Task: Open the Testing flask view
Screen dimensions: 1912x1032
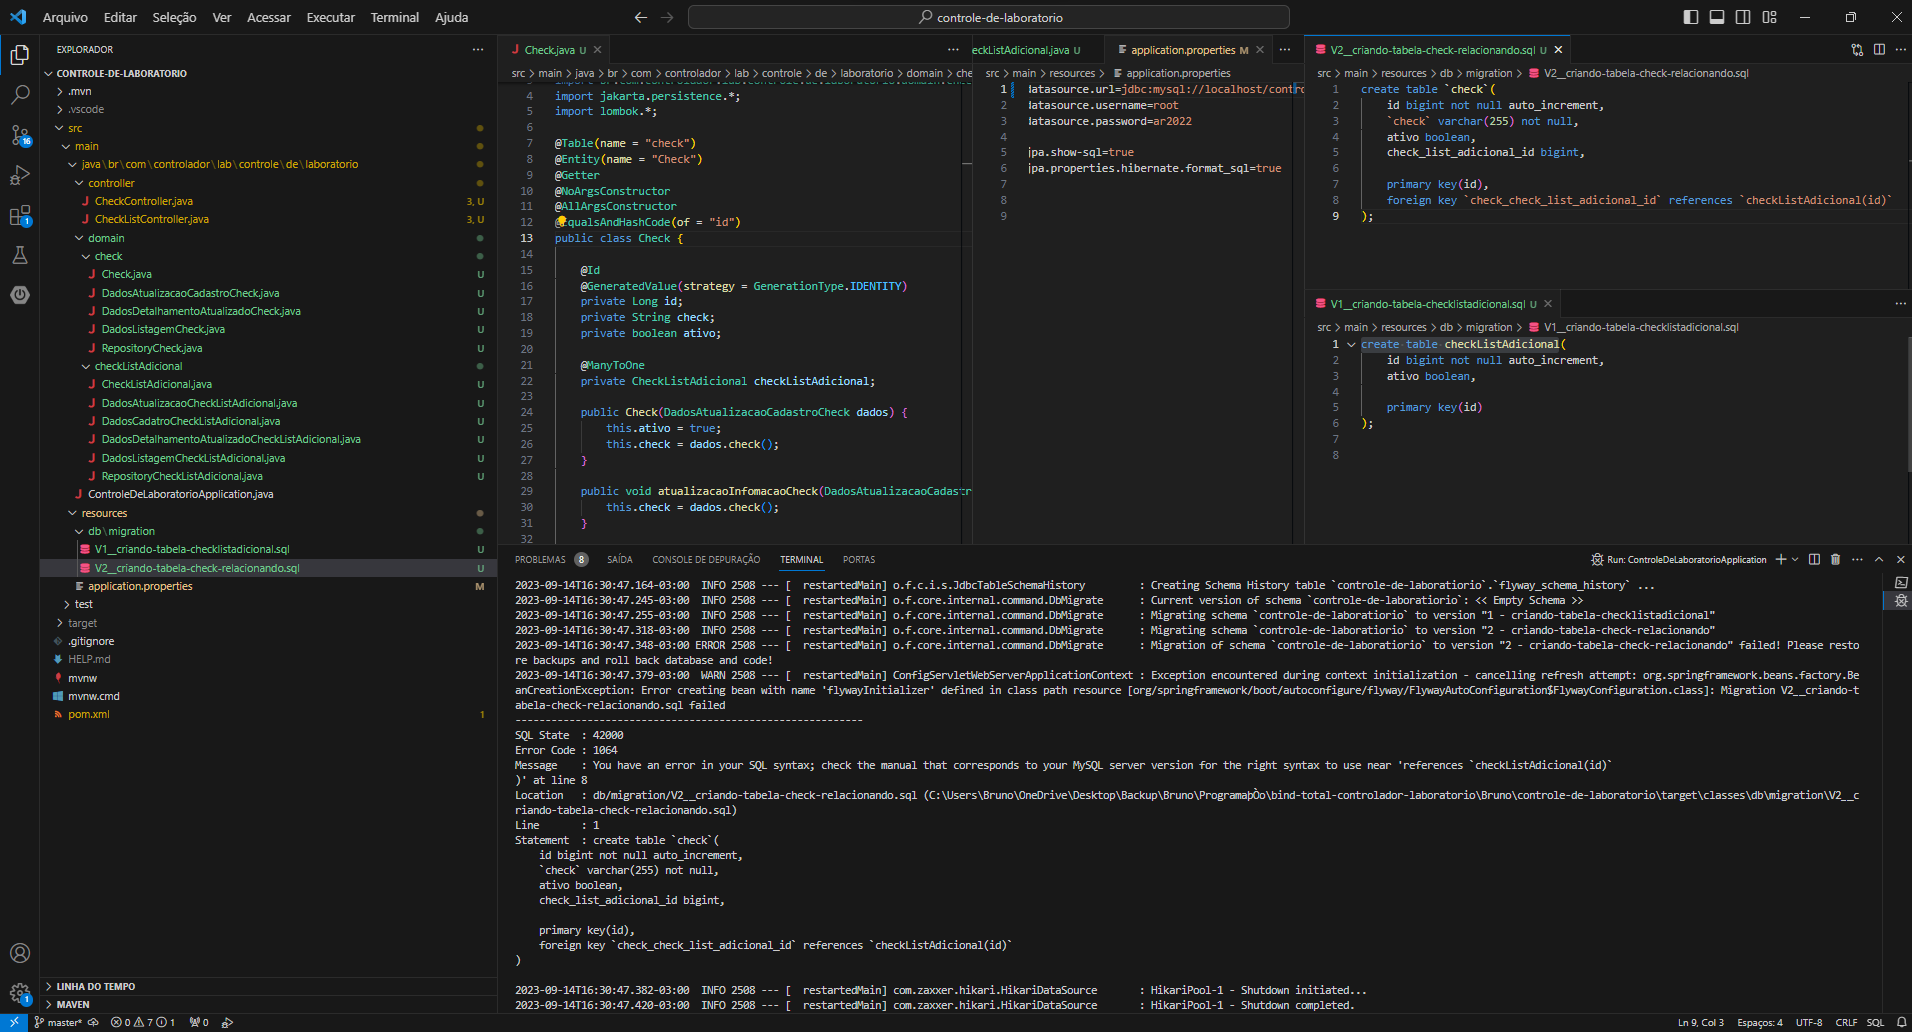Action: click(19, 255)
